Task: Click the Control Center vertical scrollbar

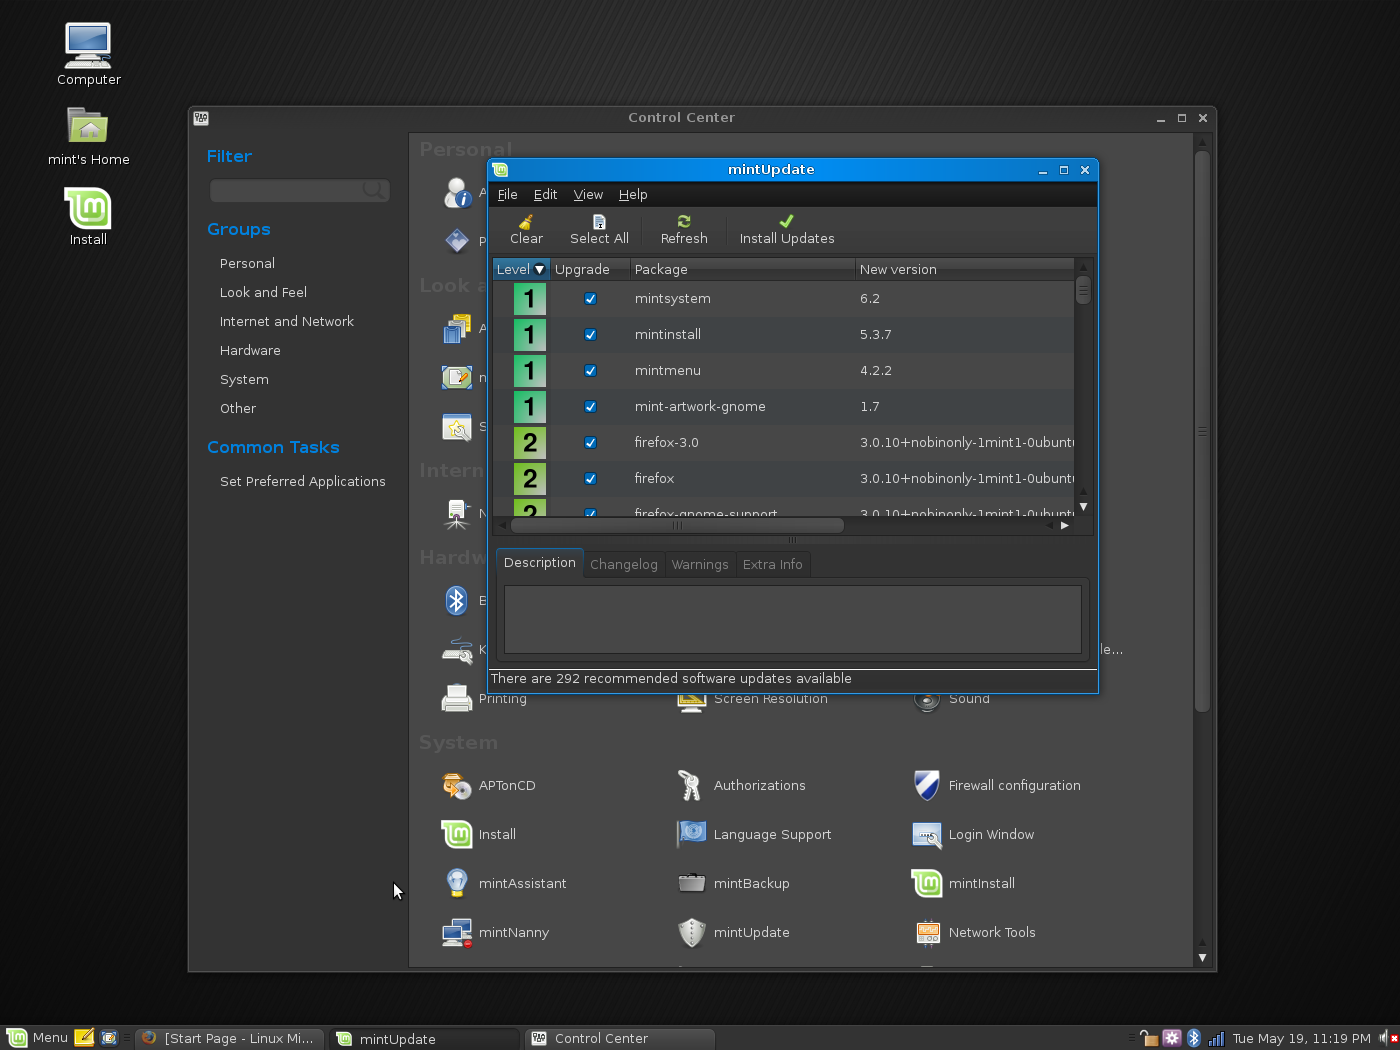Action: [1202, 430]
